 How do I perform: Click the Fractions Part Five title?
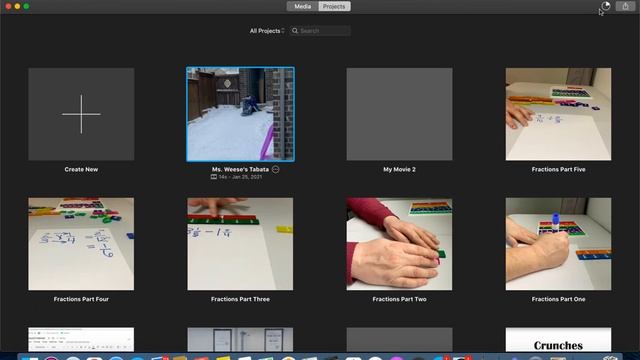(x=558, y=169)
